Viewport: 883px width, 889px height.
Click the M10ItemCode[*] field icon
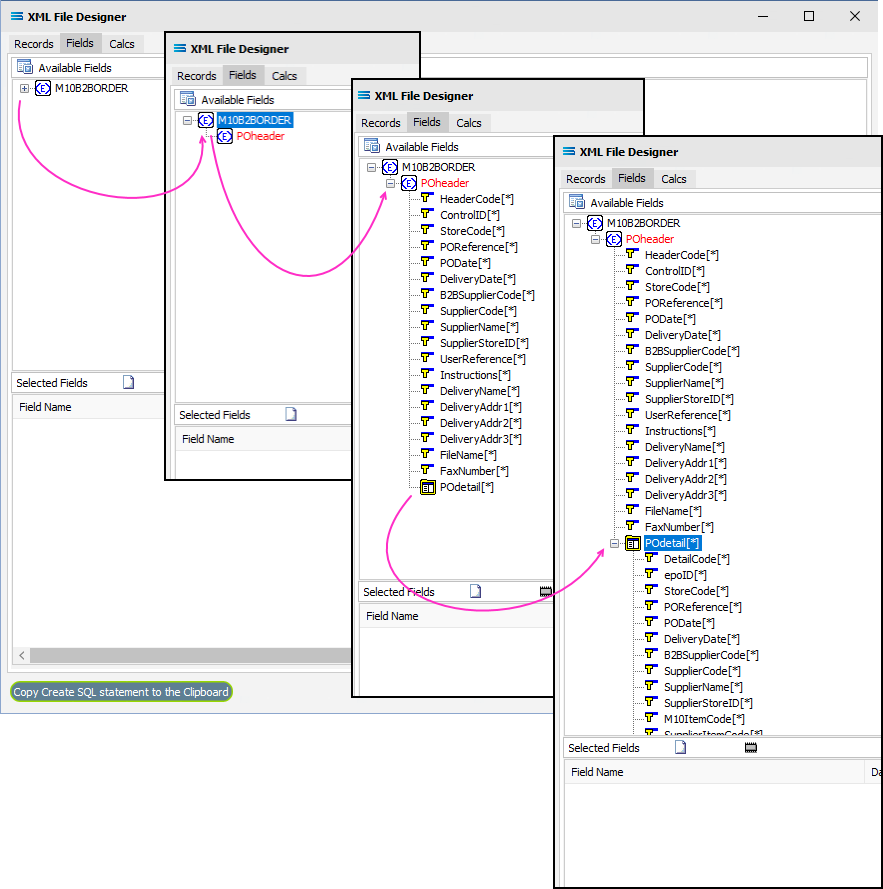(650, 718)
